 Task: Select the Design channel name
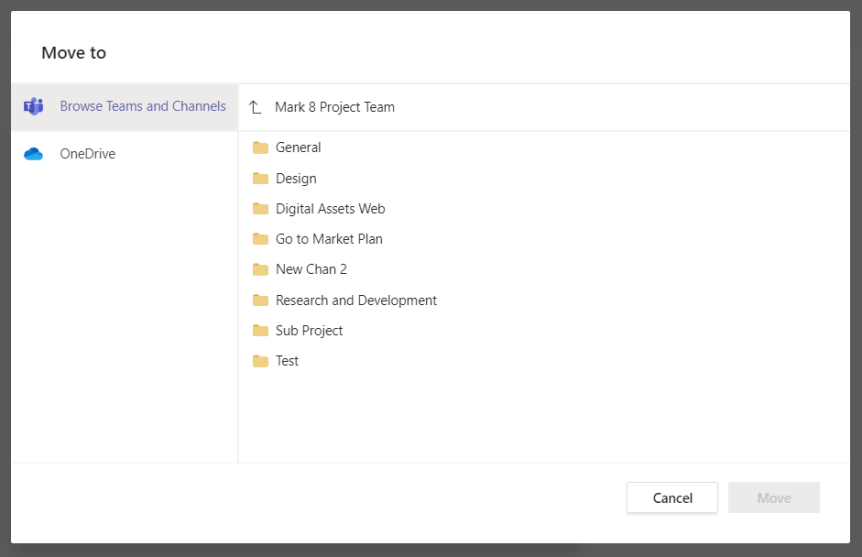(296, 179)
